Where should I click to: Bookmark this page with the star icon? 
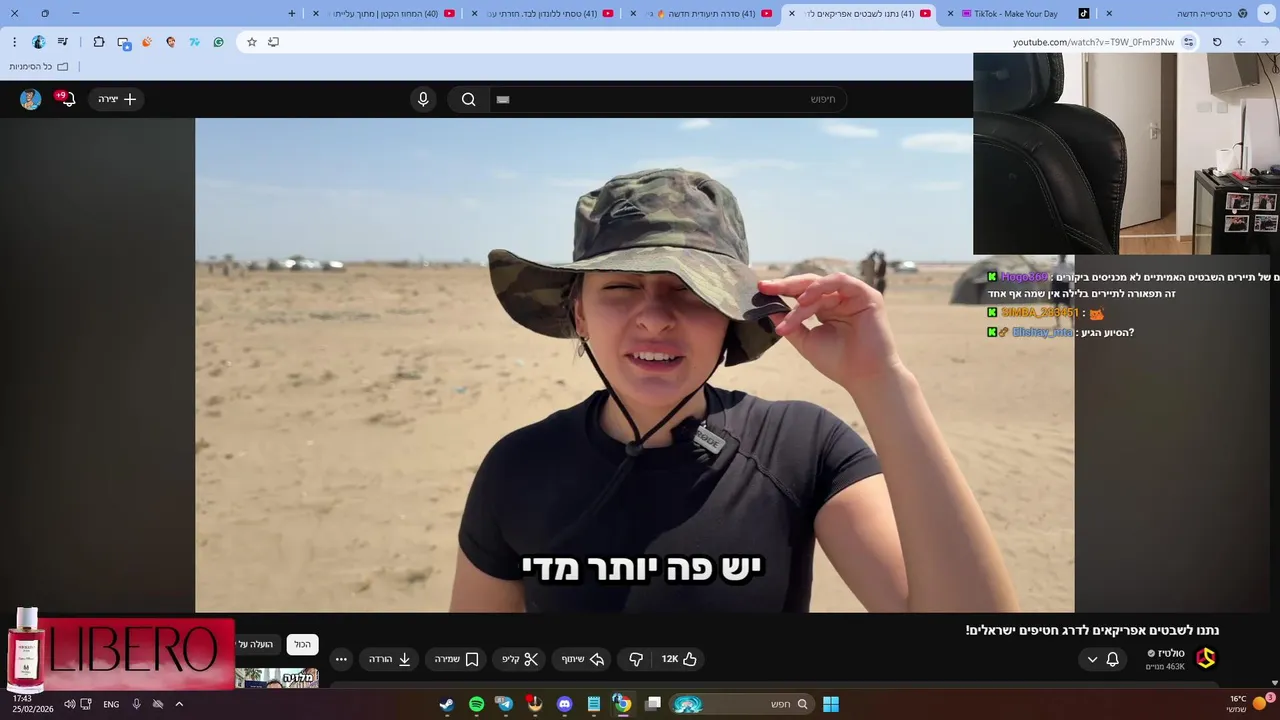click(252, 42)
